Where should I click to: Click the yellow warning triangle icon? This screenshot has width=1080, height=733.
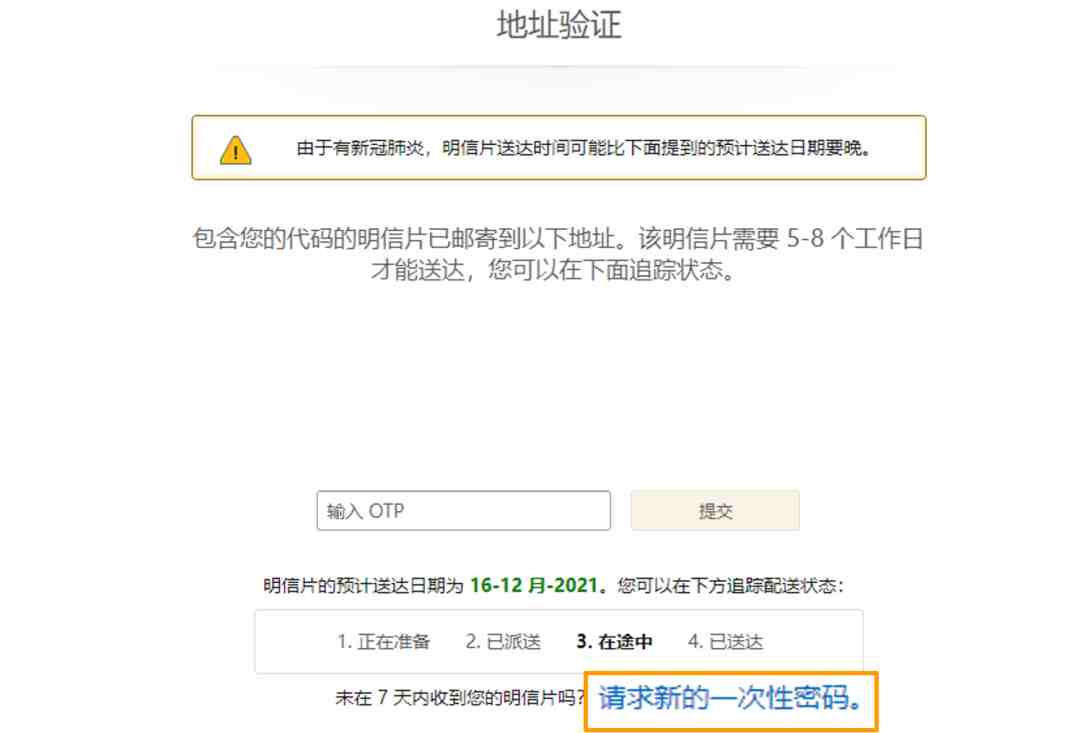pos(236,149)
